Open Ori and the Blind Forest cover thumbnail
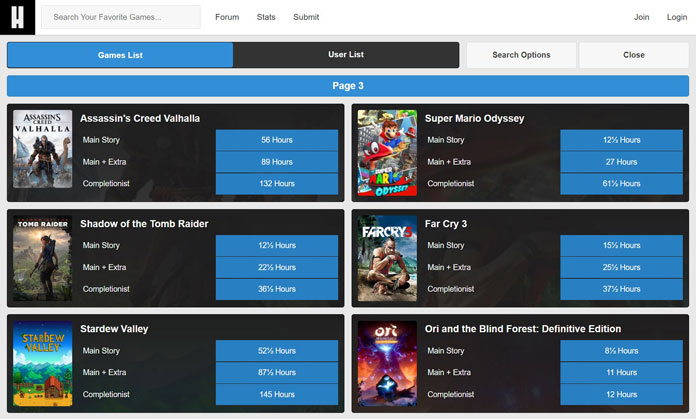 click(x=388, y=364)
